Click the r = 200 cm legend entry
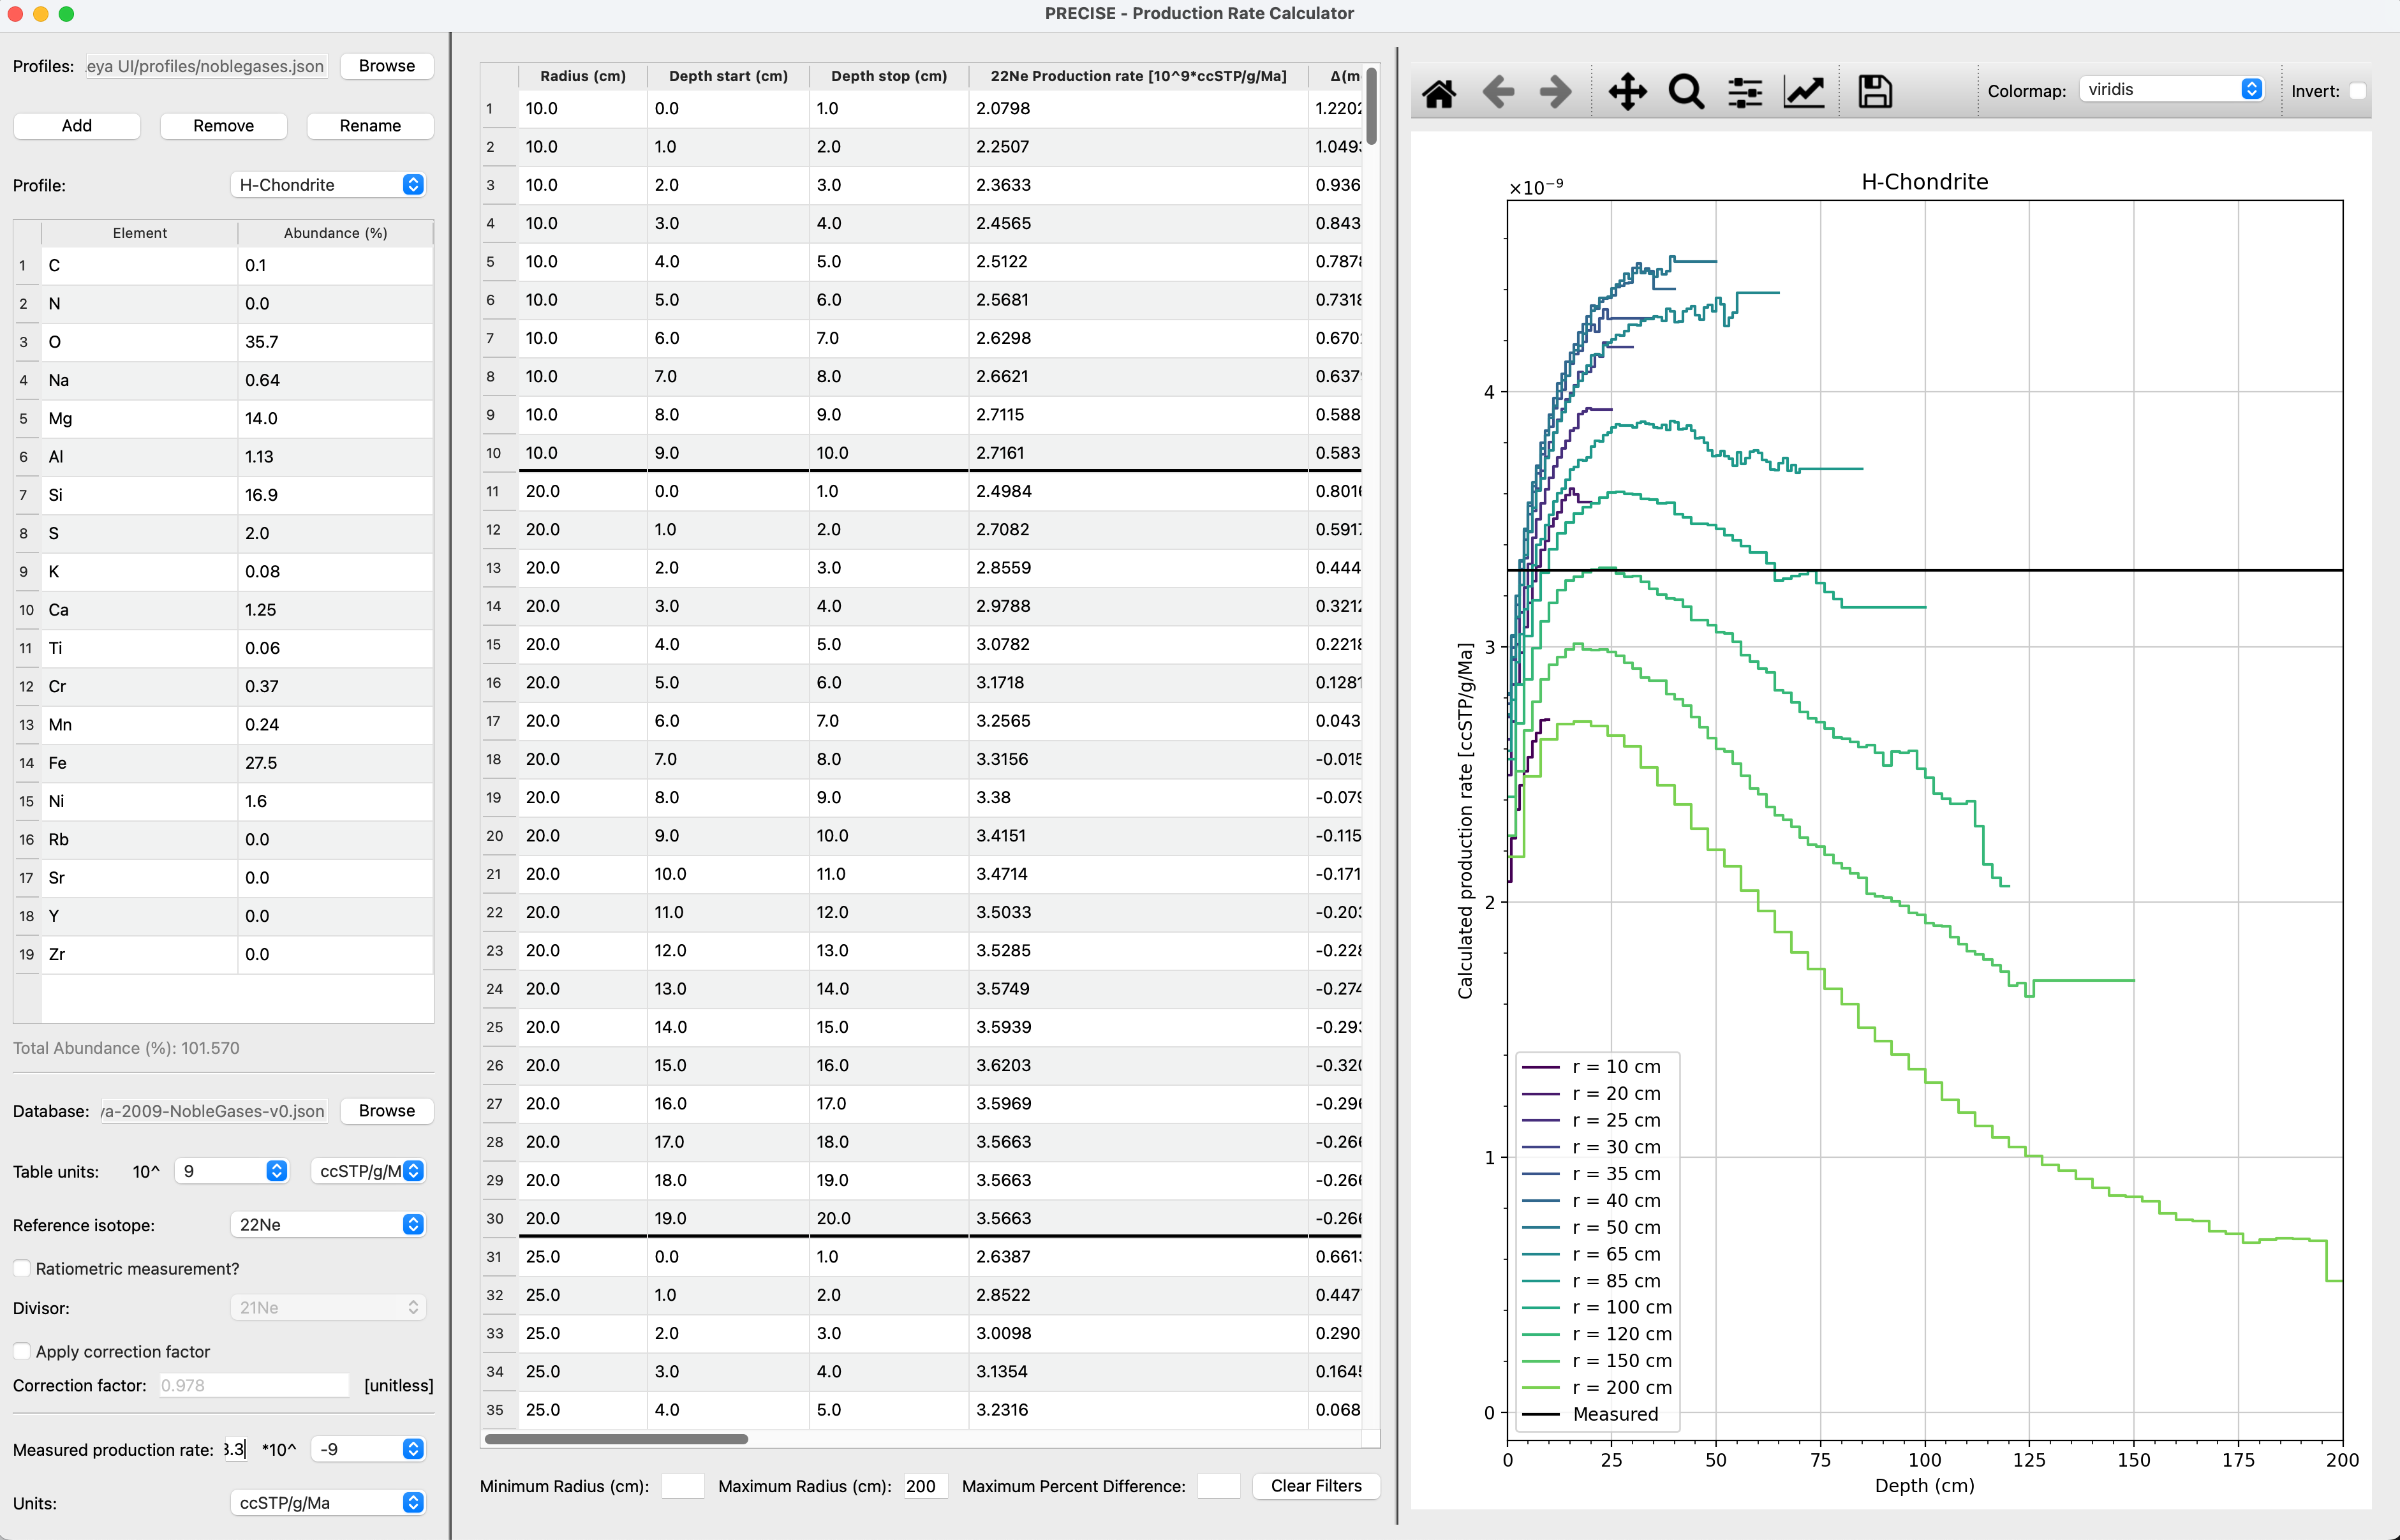The height and width of the screenshot is (1540, 2400). click(x=1597, y=1387)
